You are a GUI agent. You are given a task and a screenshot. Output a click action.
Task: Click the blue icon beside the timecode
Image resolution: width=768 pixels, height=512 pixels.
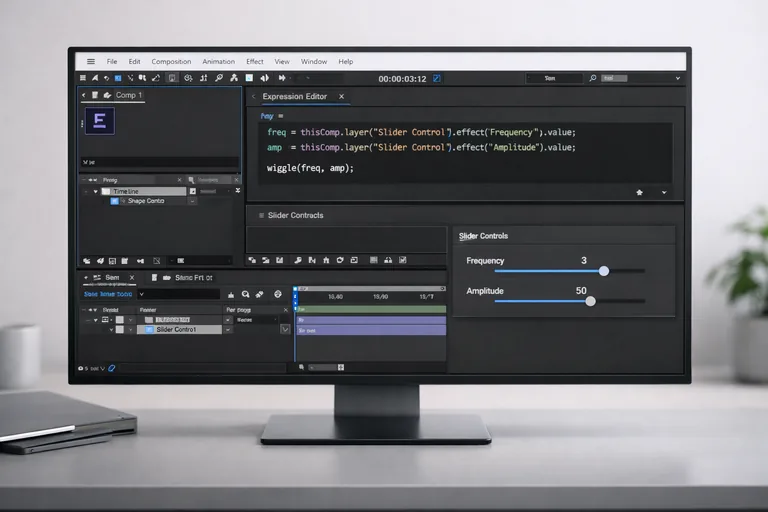pyautogui.click(x=436, y=78)
